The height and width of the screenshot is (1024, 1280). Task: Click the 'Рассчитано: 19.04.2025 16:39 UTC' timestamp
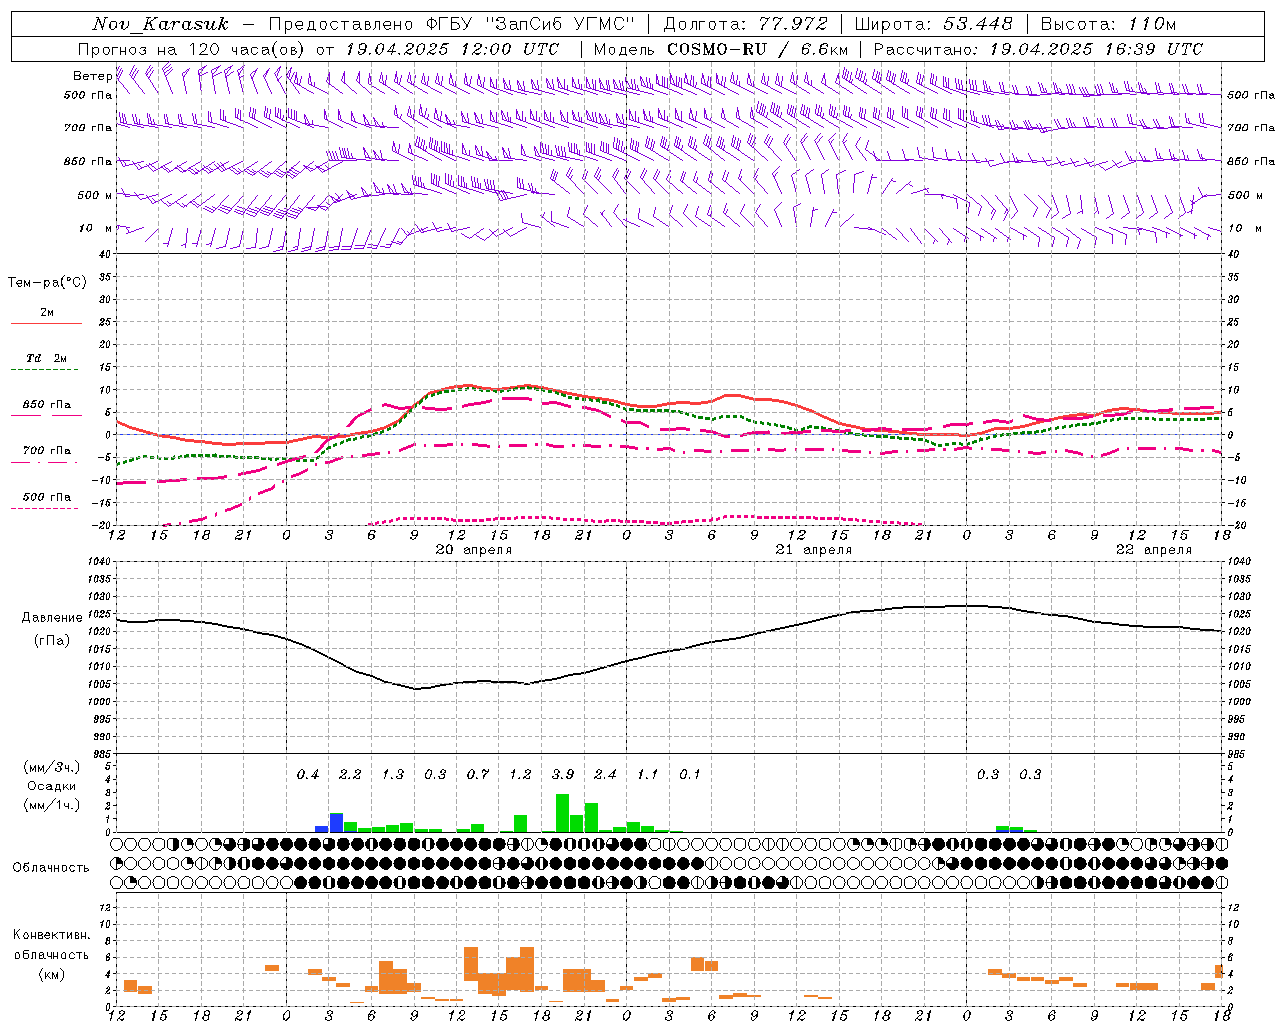(1038, 49)
